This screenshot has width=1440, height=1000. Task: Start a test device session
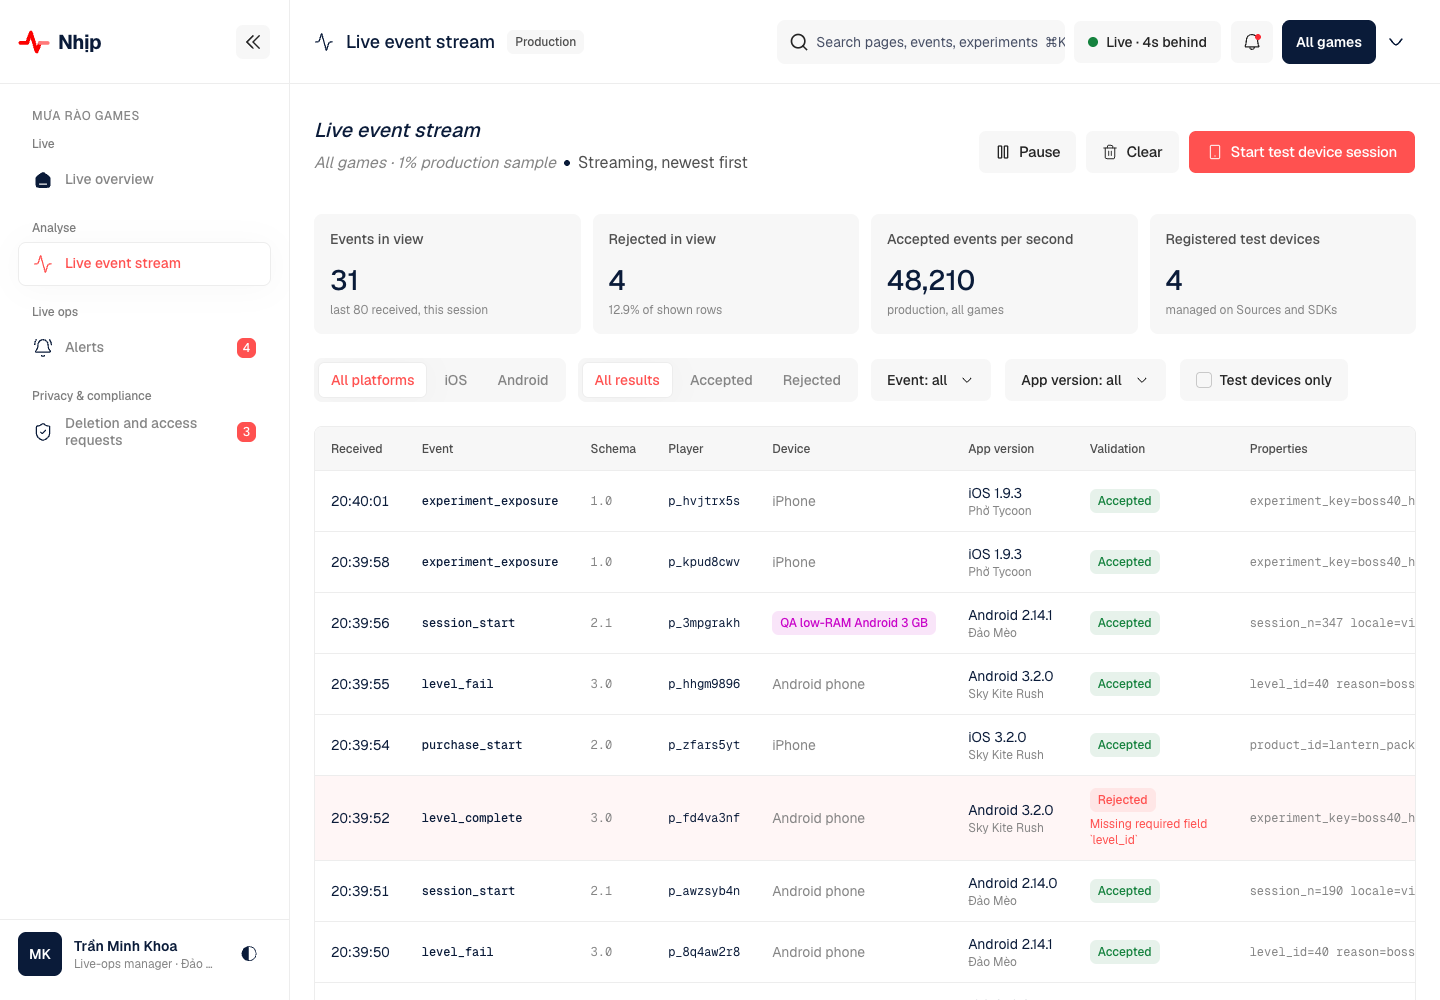coord(1302,152)
